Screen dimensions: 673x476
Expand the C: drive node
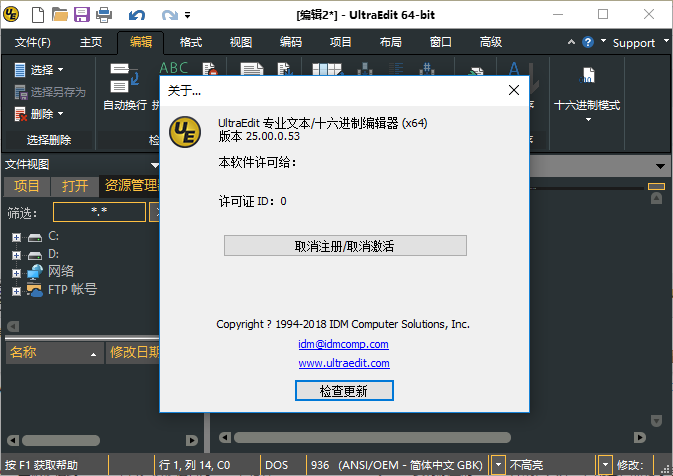pos(16,237)
